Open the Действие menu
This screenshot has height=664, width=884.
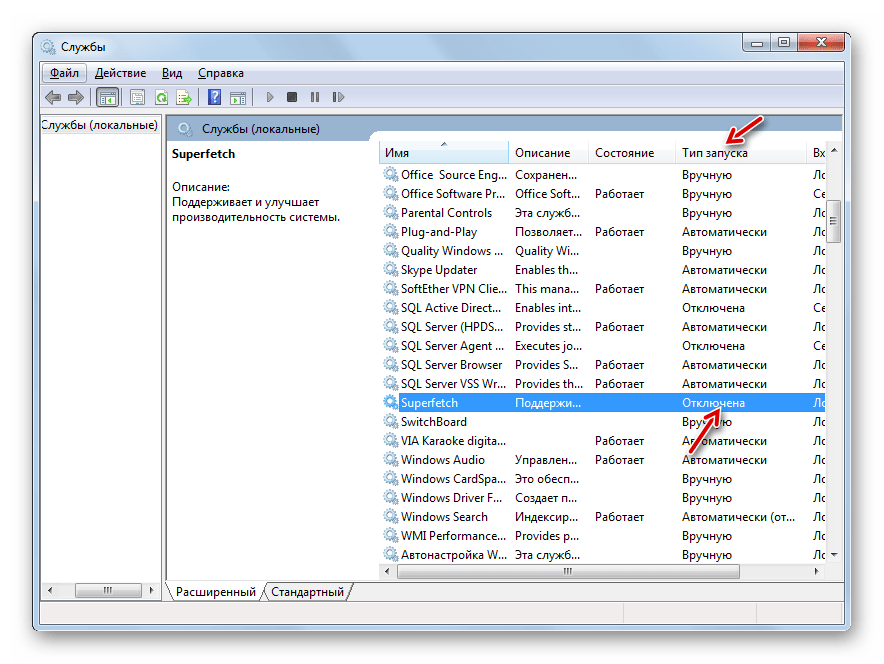121,73
